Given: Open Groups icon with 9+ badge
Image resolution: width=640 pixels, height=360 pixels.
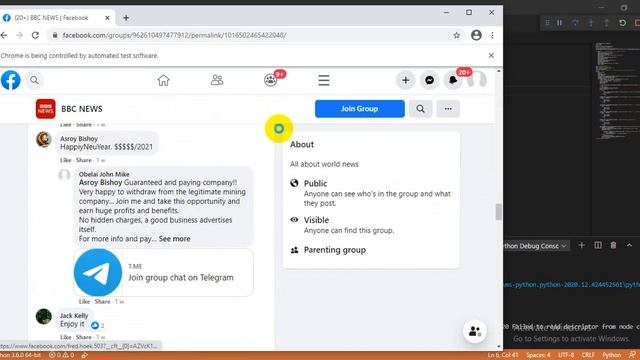Looking at the screenshot, I should pos(270,80).
